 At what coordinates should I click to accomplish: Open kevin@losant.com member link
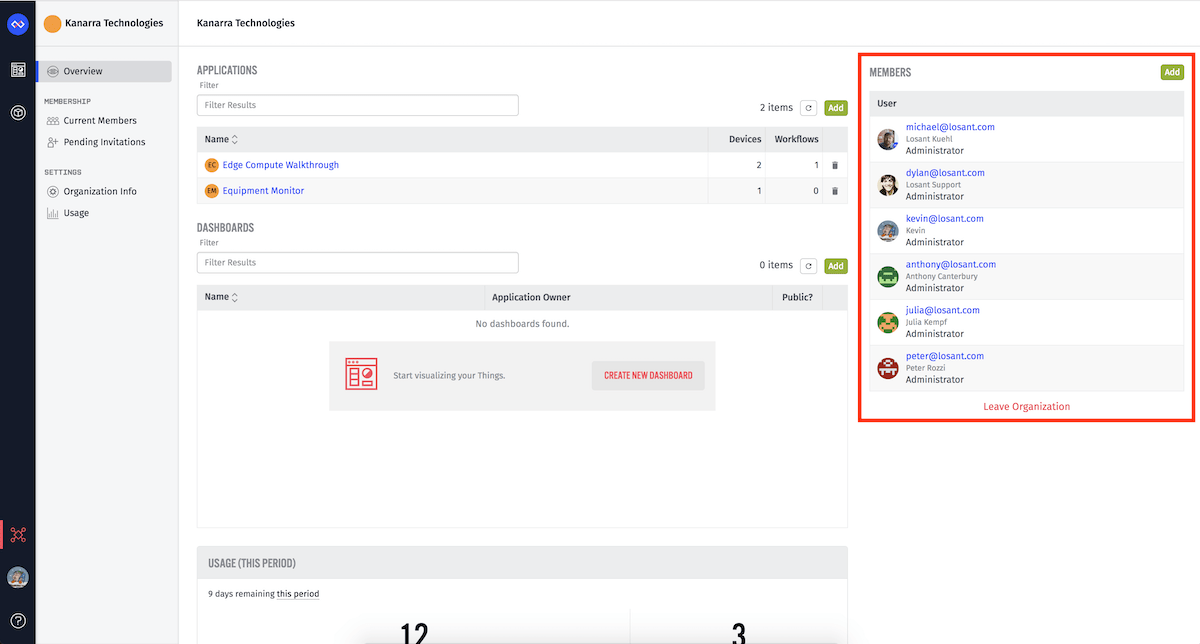click(945, 219)
